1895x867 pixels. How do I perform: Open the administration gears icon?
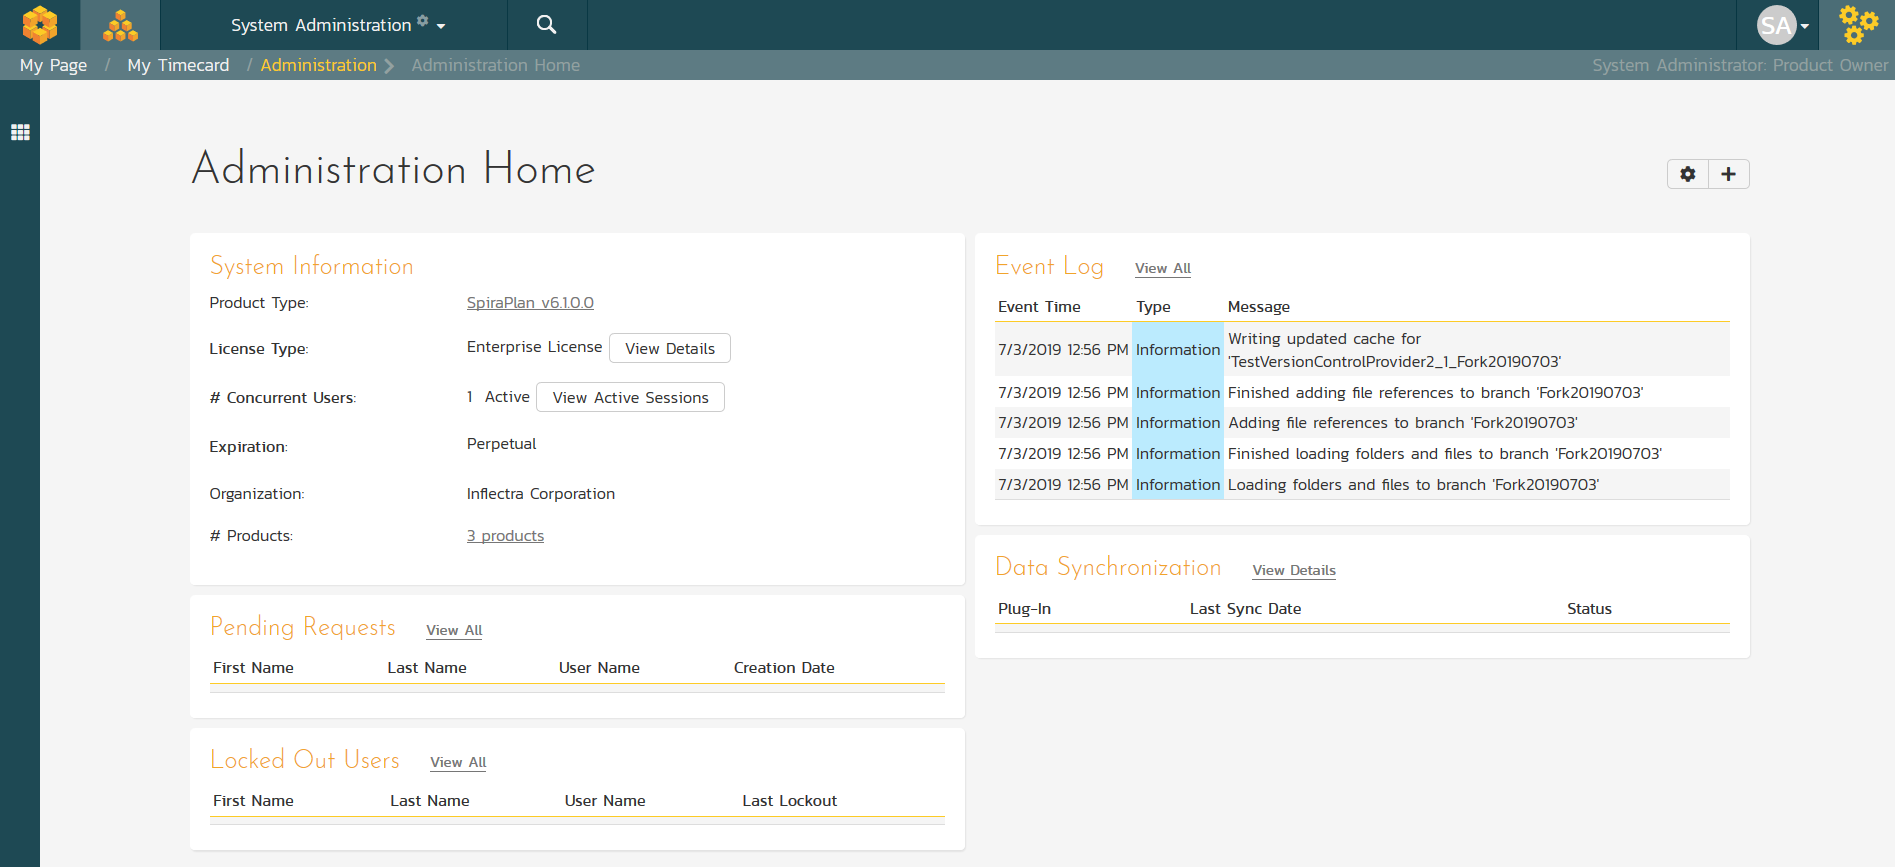1858,25
